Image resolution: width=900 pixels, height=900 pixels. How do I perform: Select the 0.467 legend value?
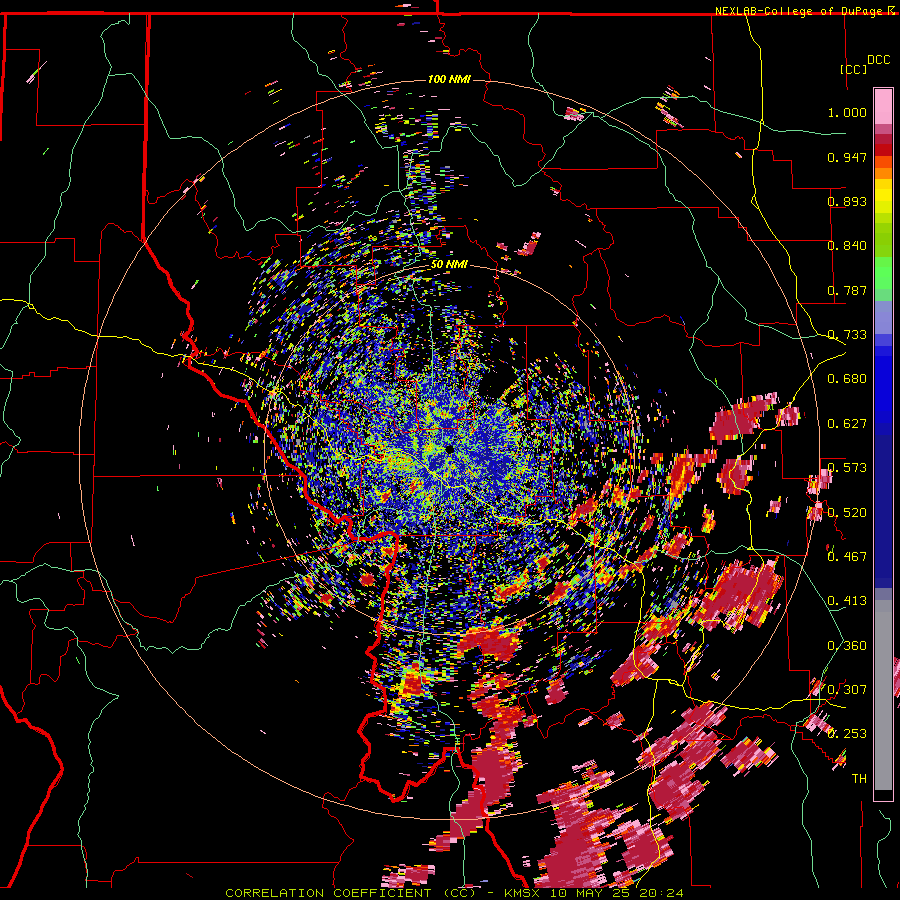point(847,557)
